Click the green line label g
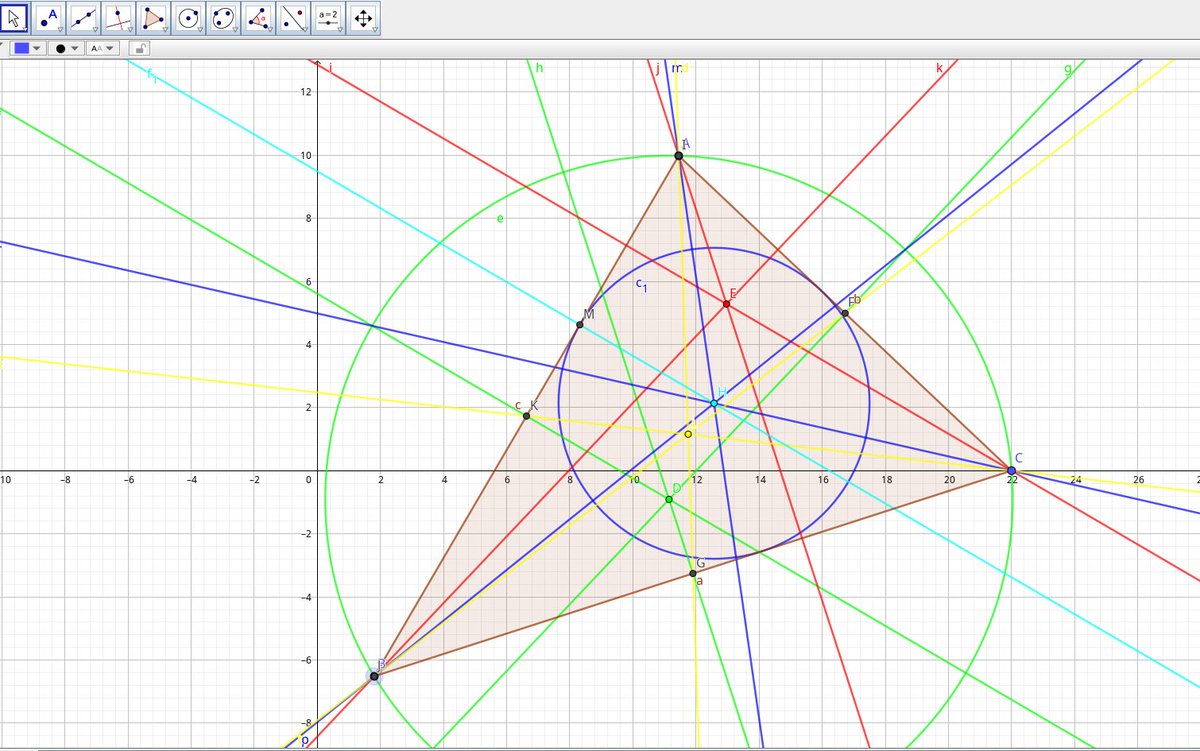 coord(1068,68)
